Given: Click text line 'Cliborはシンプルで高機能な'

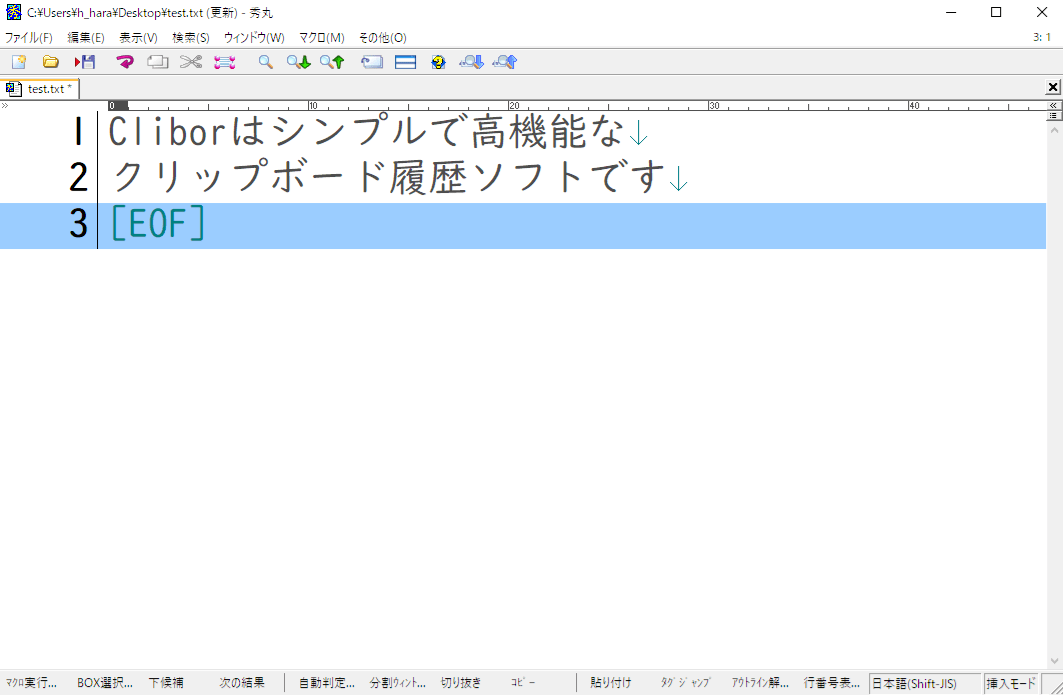Looking at the screenshot, I should coord(366,132).
